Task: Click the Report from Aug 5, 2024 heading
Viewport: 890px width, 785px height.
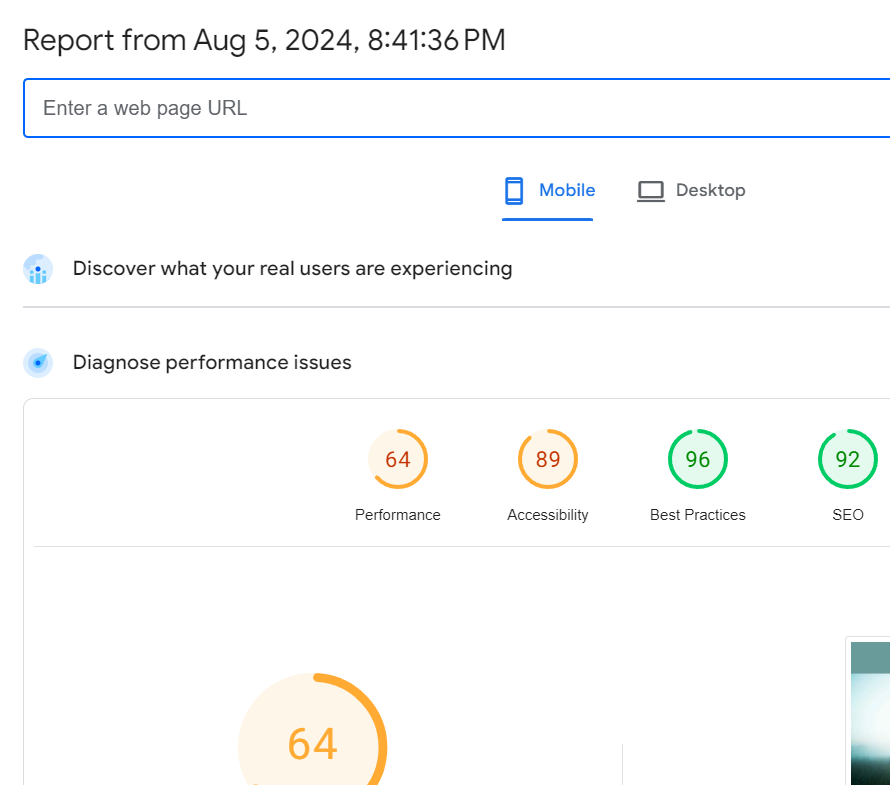Action: point(264,40)
